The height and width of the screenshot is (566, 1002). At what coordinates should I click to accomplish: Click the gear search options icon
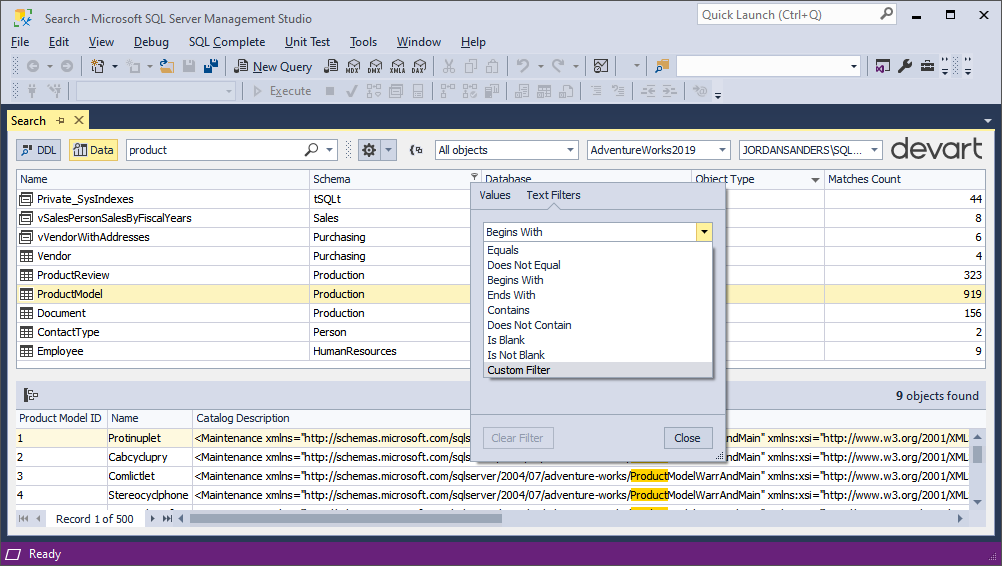(369, 150)
